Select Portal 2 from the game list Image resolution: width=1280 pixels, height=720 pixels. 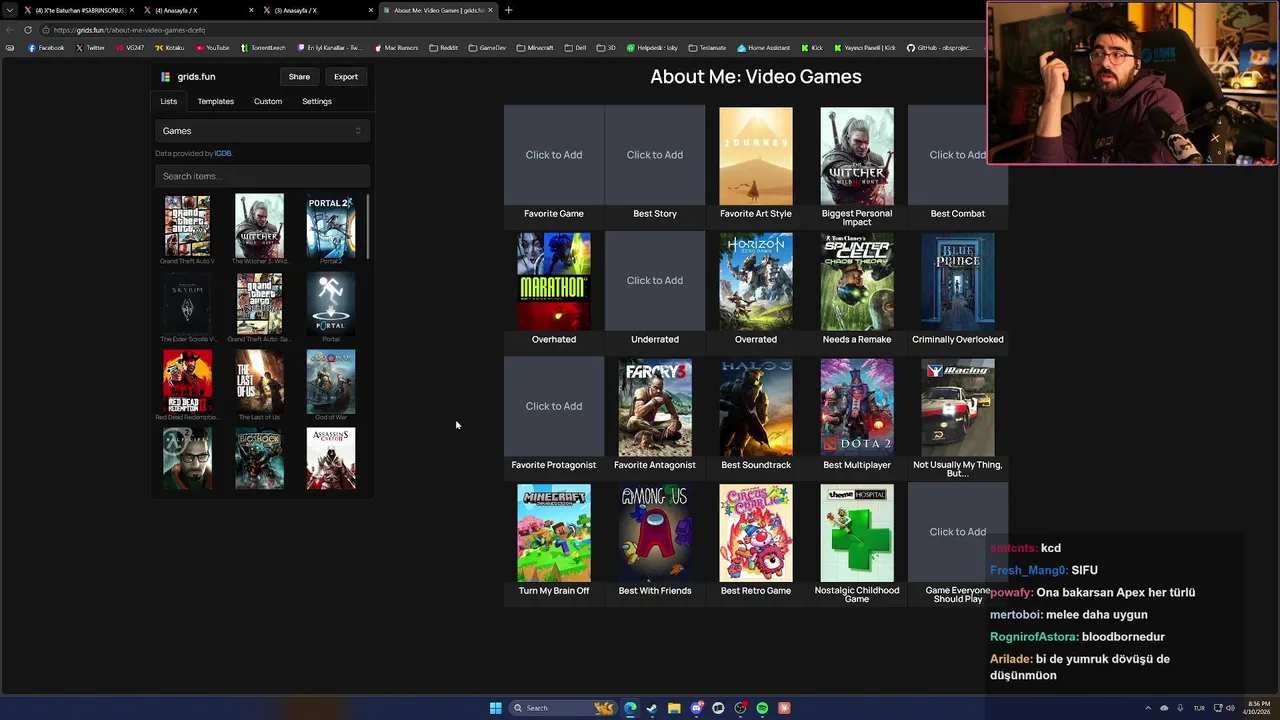[x=331, y=226]
